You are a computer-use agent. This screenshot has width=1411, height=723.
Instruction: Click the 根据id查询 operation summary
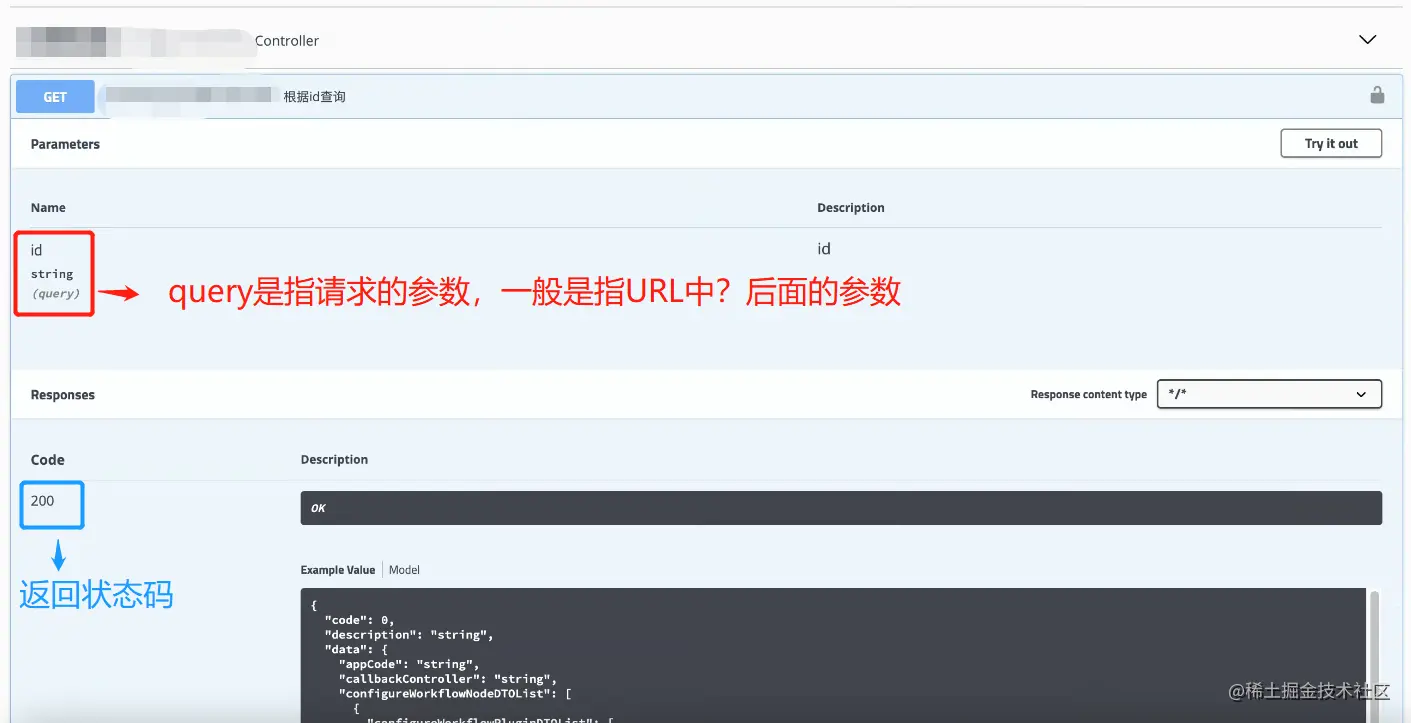click(x=314, y=97)
